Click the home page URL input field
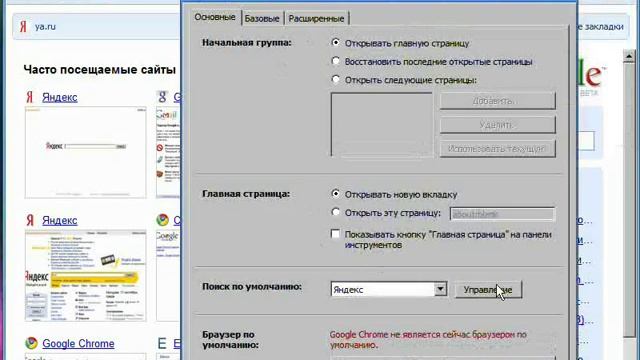Screen dimensions: 640x360 (x=502, y=214)
